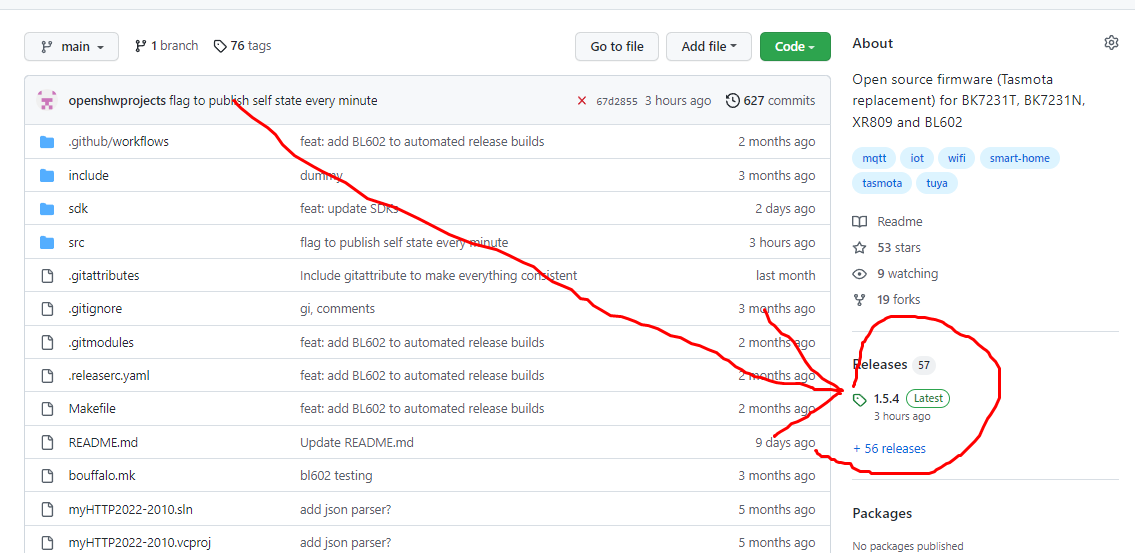
Task: Select the iot topic tag
Action: pos(917,158)
